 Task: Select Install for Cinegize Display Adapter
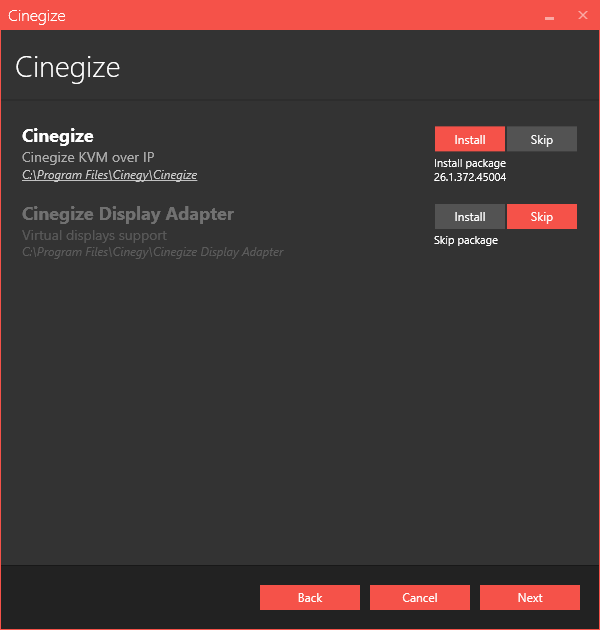(469, 217)
